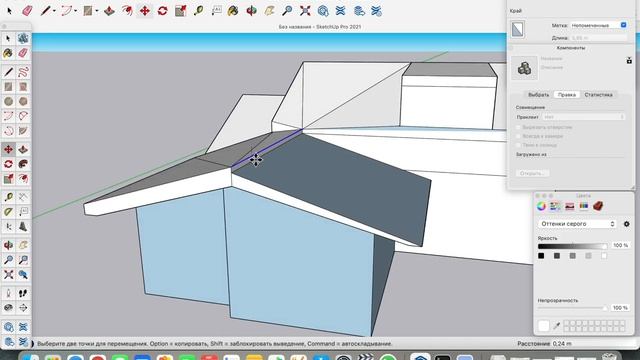
Task: Activate Zoom Window in the left palette
Action: [x=23, y=260]
